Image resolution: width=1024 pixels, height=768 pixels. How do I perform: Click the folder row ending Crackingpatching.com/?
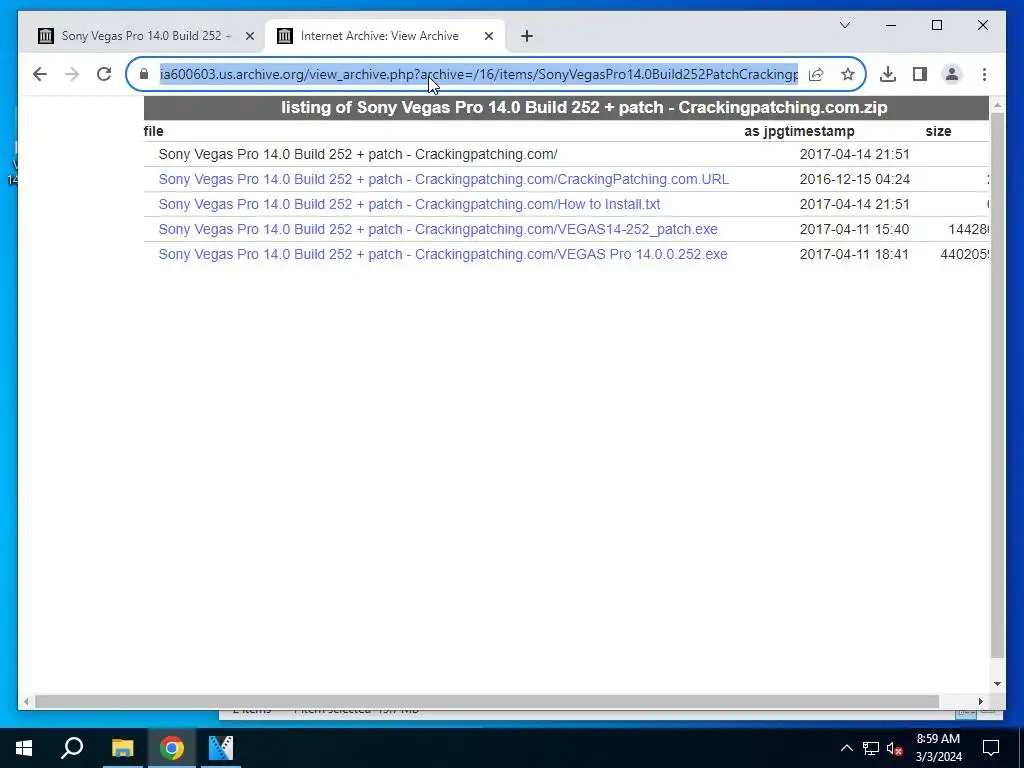pyautogui.click(x=358, y=154)
